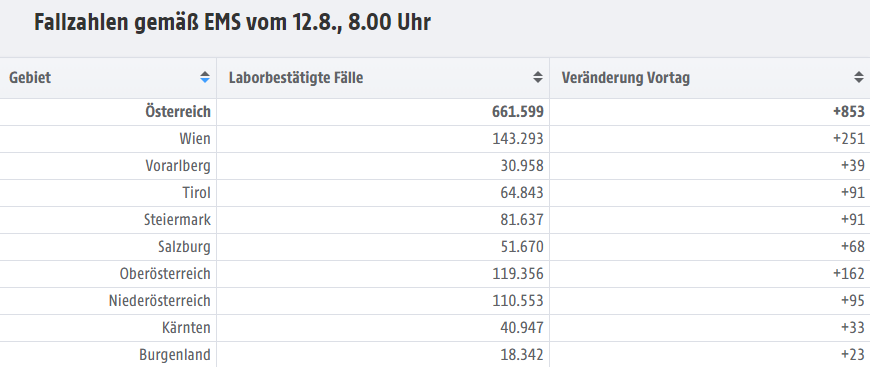Select the Oberösterreich row label
Viewport: 870px width, 367px height.
pyautogui.click(x=165, y=274)
